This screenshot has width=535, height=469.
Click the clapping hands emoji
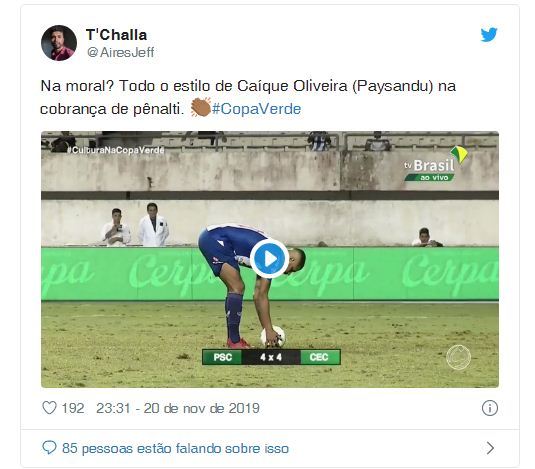tap(201, 107)
